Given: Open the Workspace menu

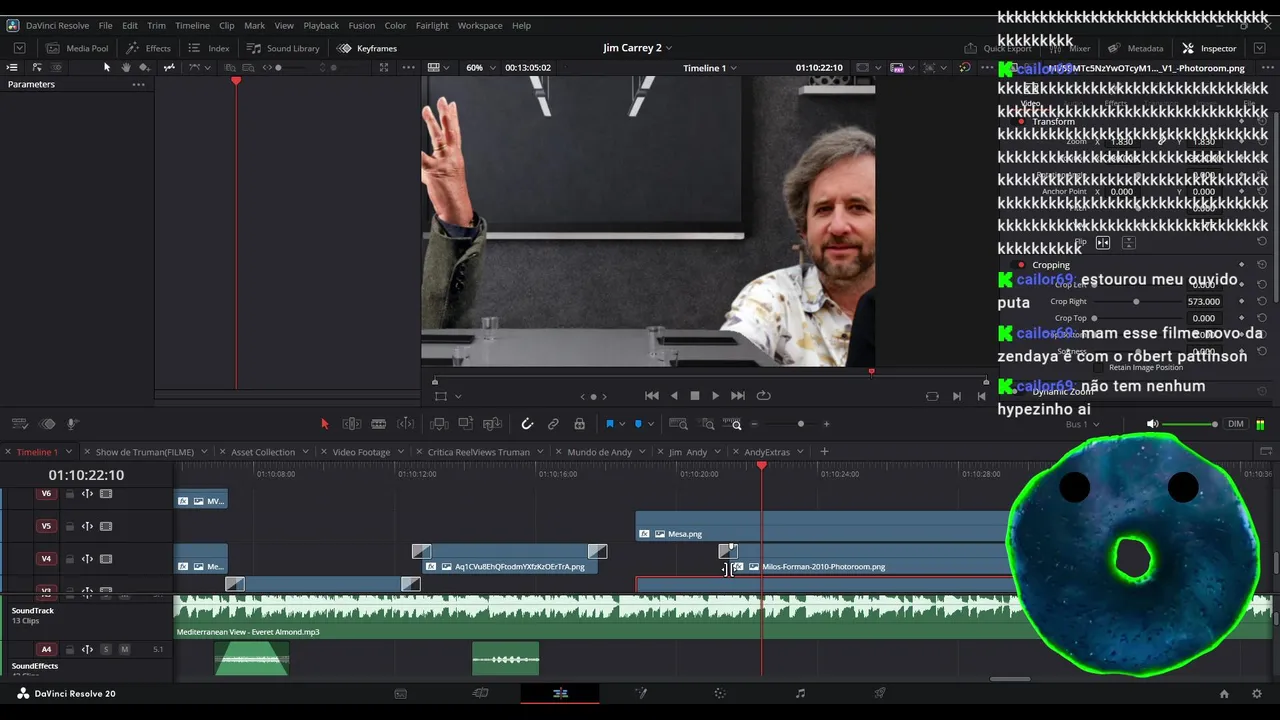Looking at the screenshot, I should pos(480,25).
